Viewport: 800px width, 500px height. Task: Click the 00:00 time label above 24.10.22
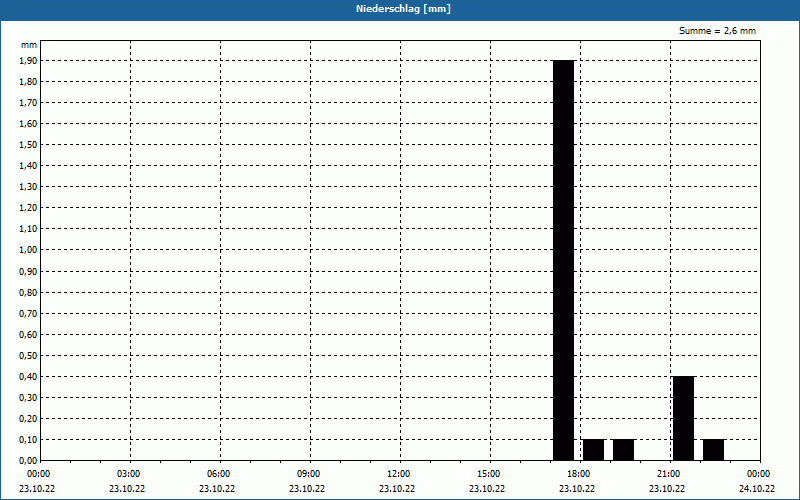[759, 474]
